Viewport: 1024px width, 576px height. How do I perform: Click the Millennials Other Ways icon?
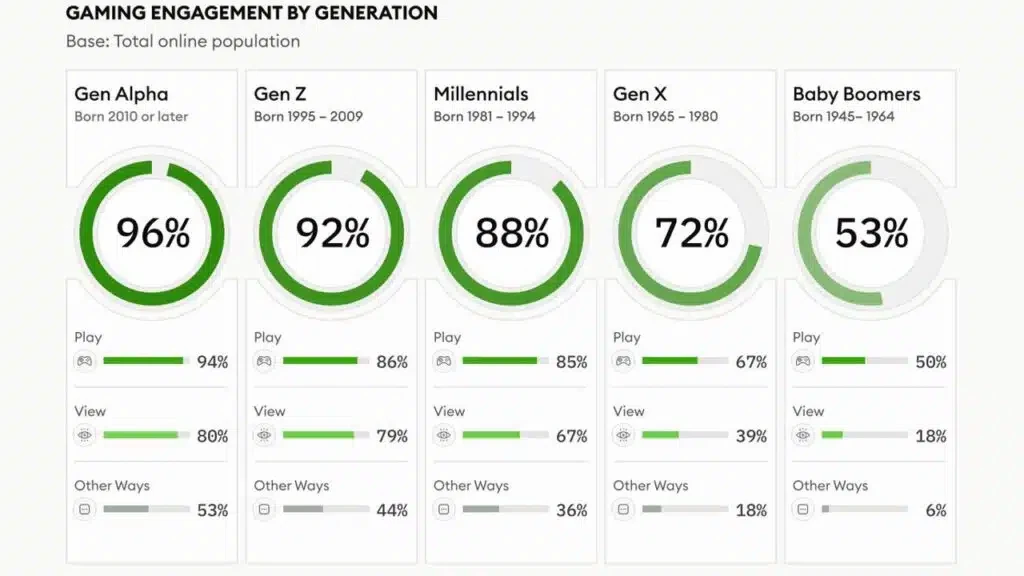[443, 509]
